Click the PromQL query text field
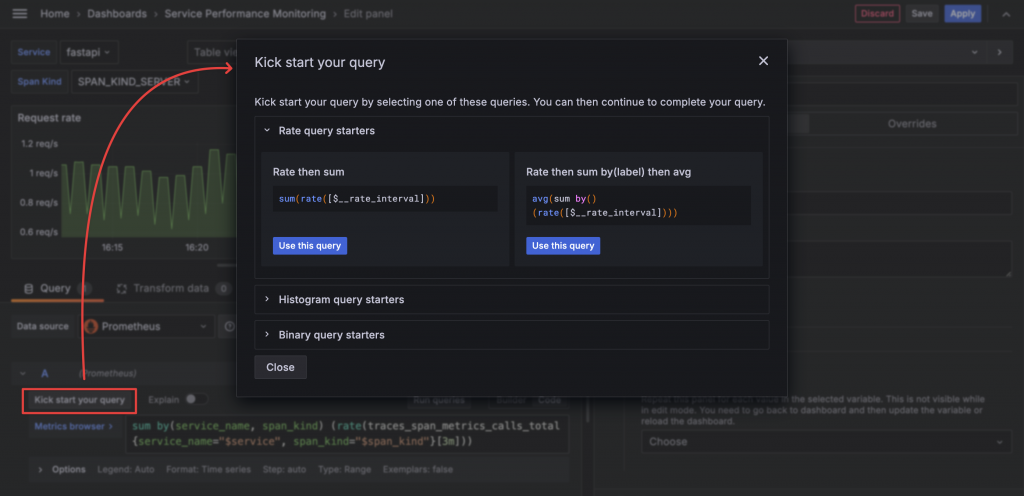The width and height of the screenshot is (1024, 496). coord(350,433)
